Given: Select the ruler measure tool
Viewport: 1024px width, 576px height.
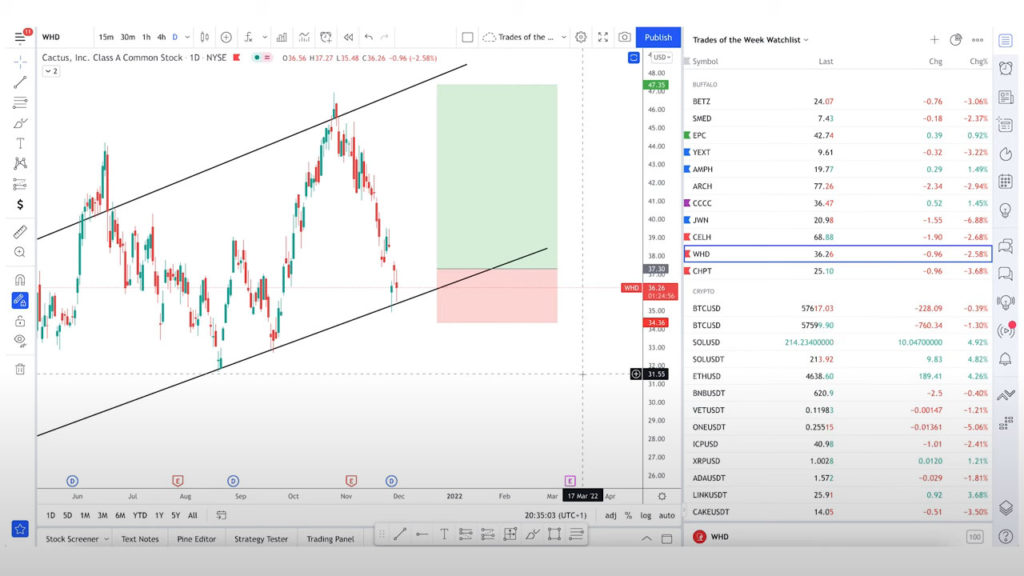Looking at the screenshot, I should (x=20, y=231).
